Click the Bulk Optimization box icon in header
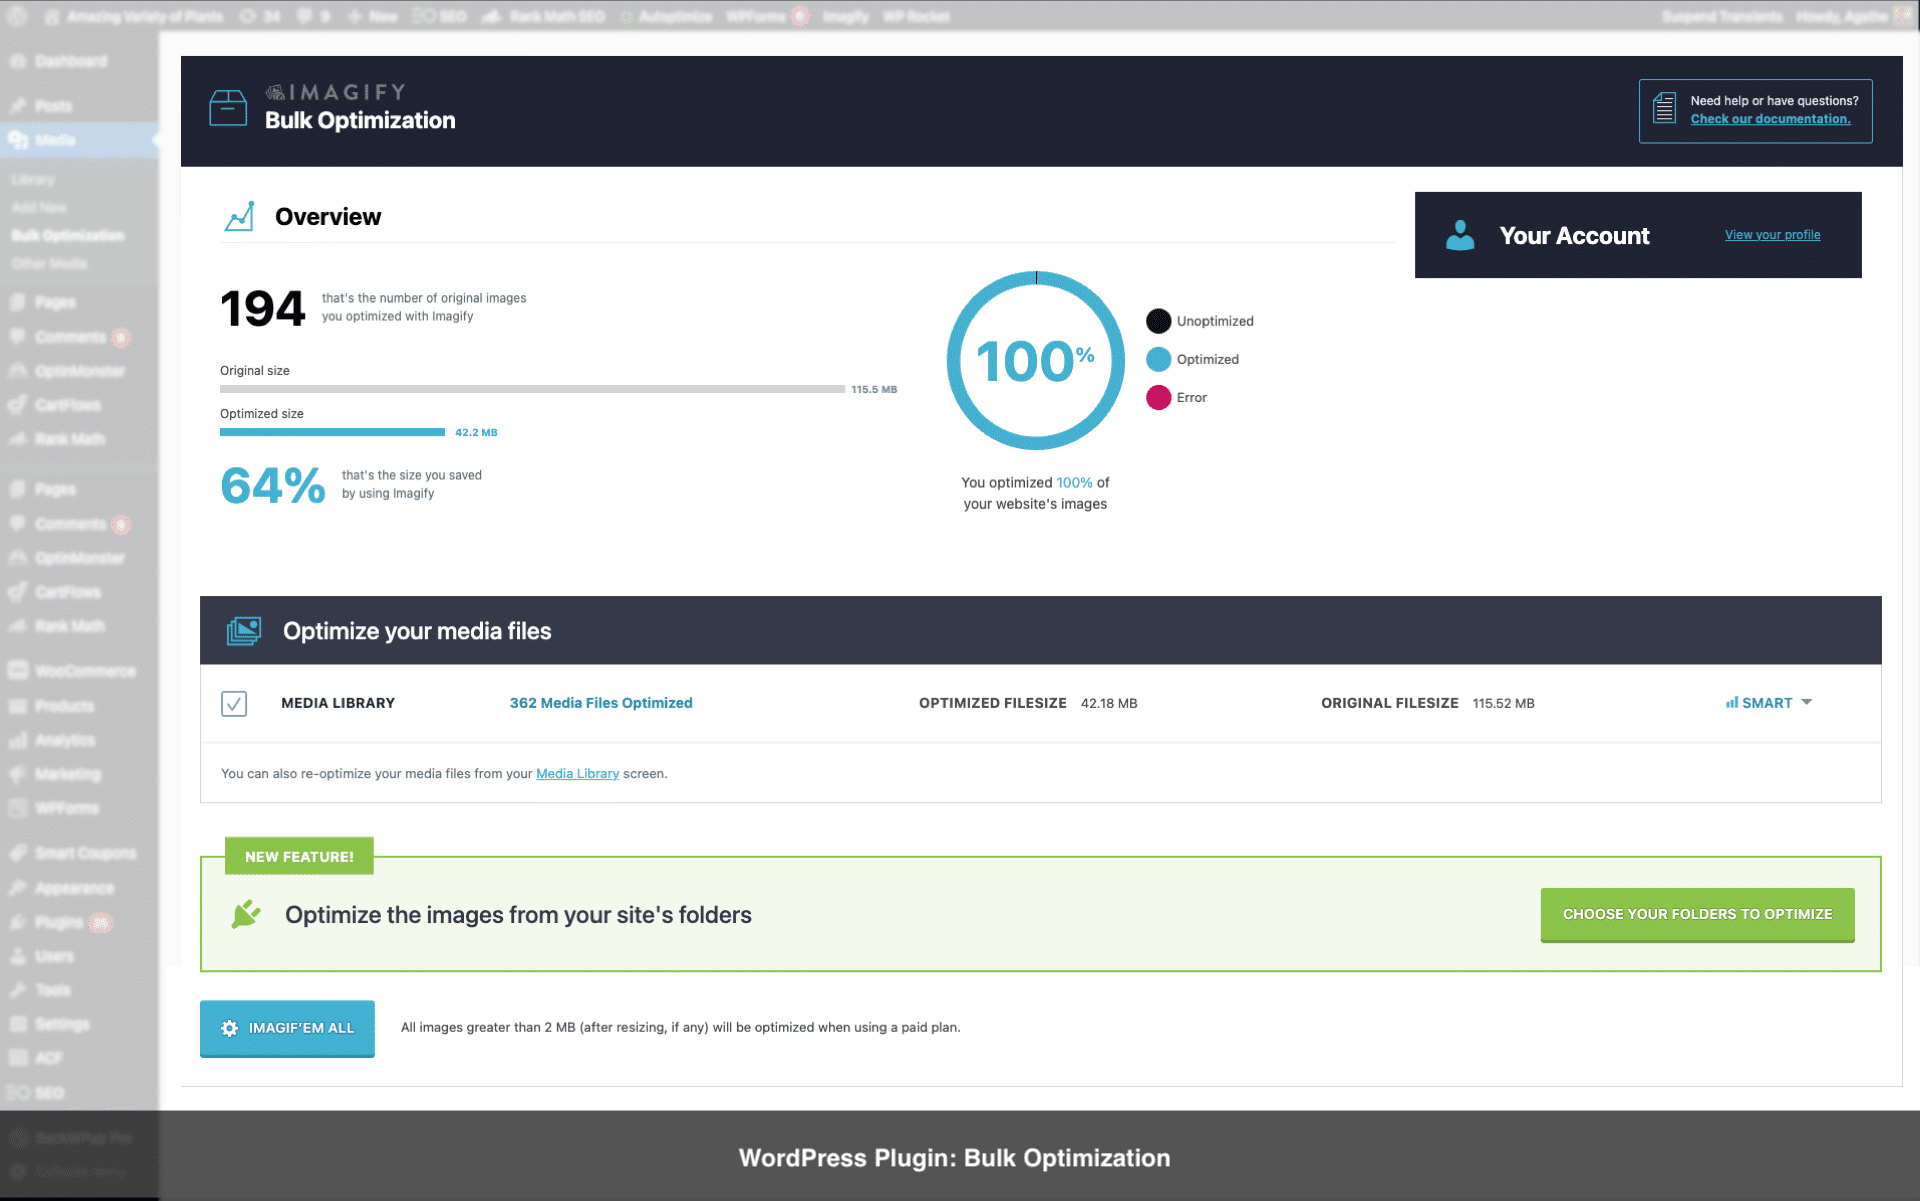1920x1201 pixels. (228, 108)
